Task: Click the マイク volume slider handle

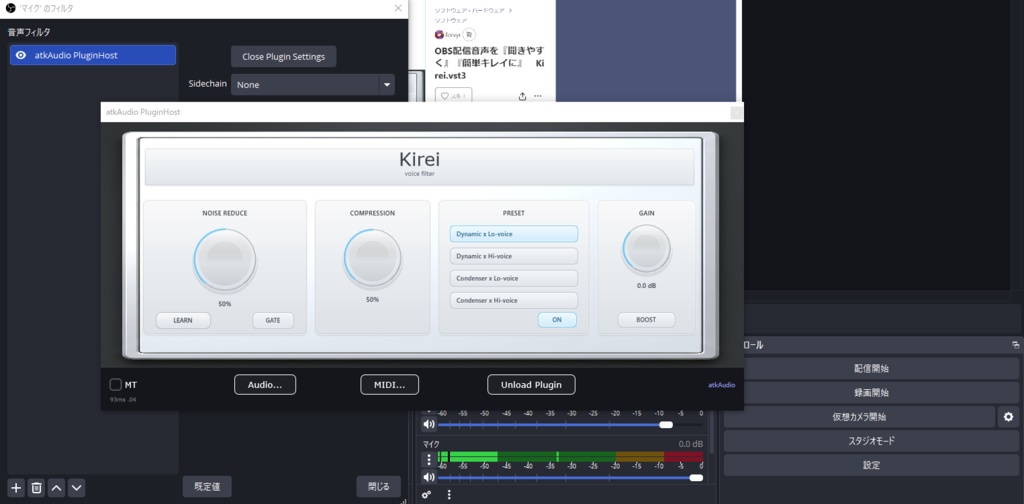Action: point(696,478)
